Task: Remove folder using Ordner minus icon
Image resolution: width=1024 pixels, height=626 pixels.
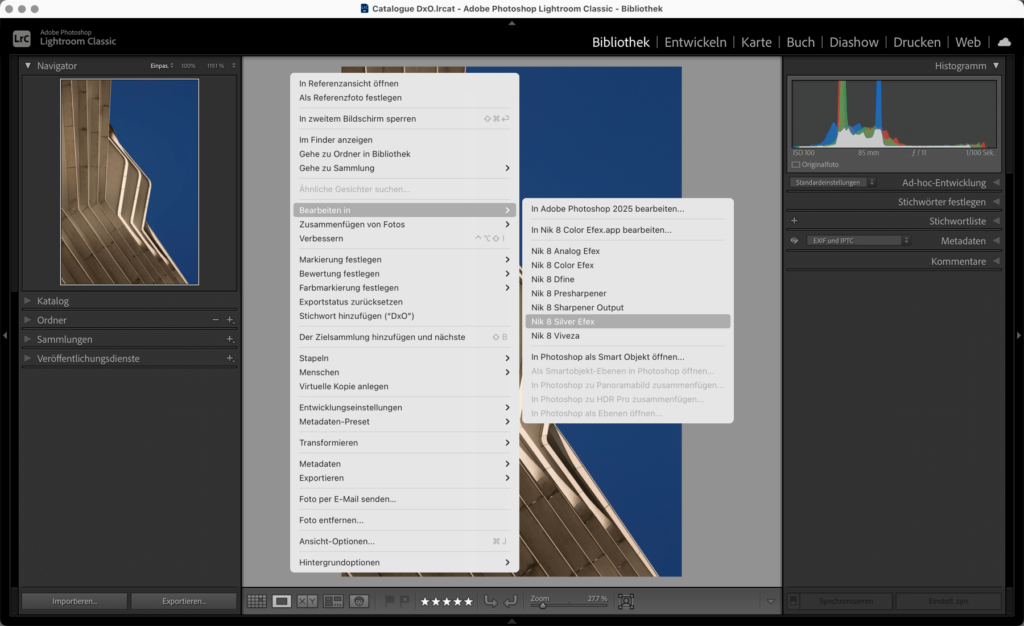Action: pyautogui.click(x=216, y=320)
